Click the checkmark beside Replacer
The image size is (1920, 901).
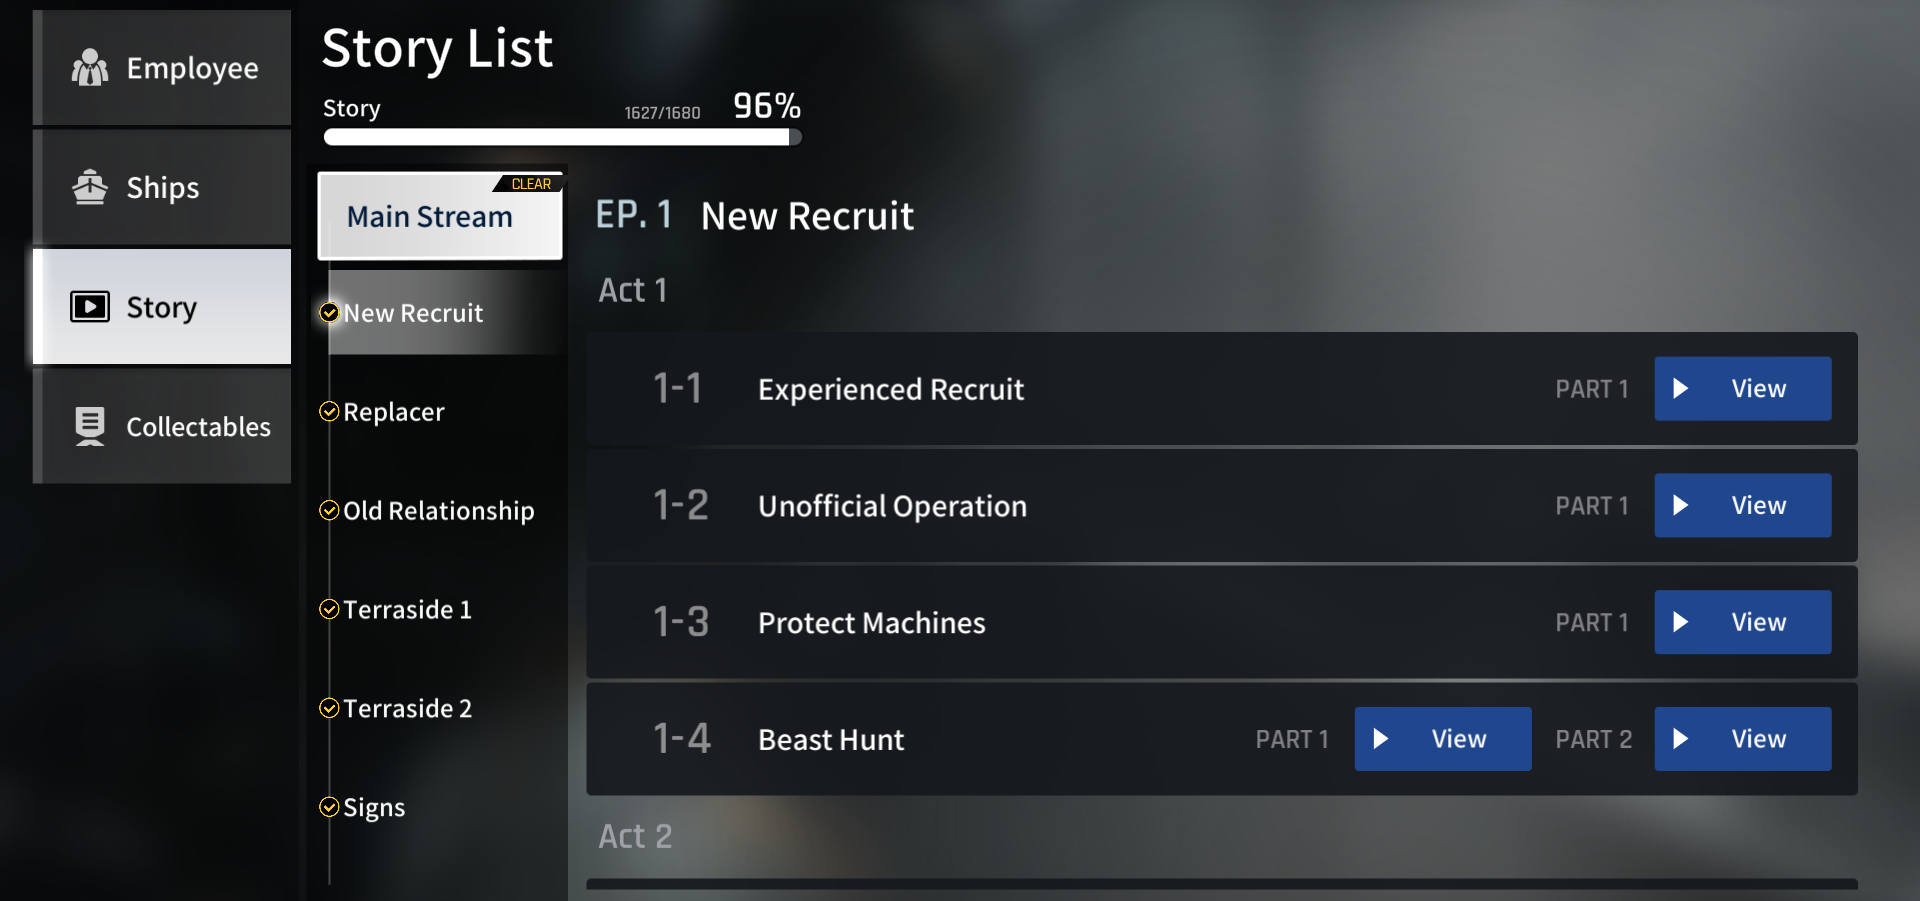[x=329, y=412]
